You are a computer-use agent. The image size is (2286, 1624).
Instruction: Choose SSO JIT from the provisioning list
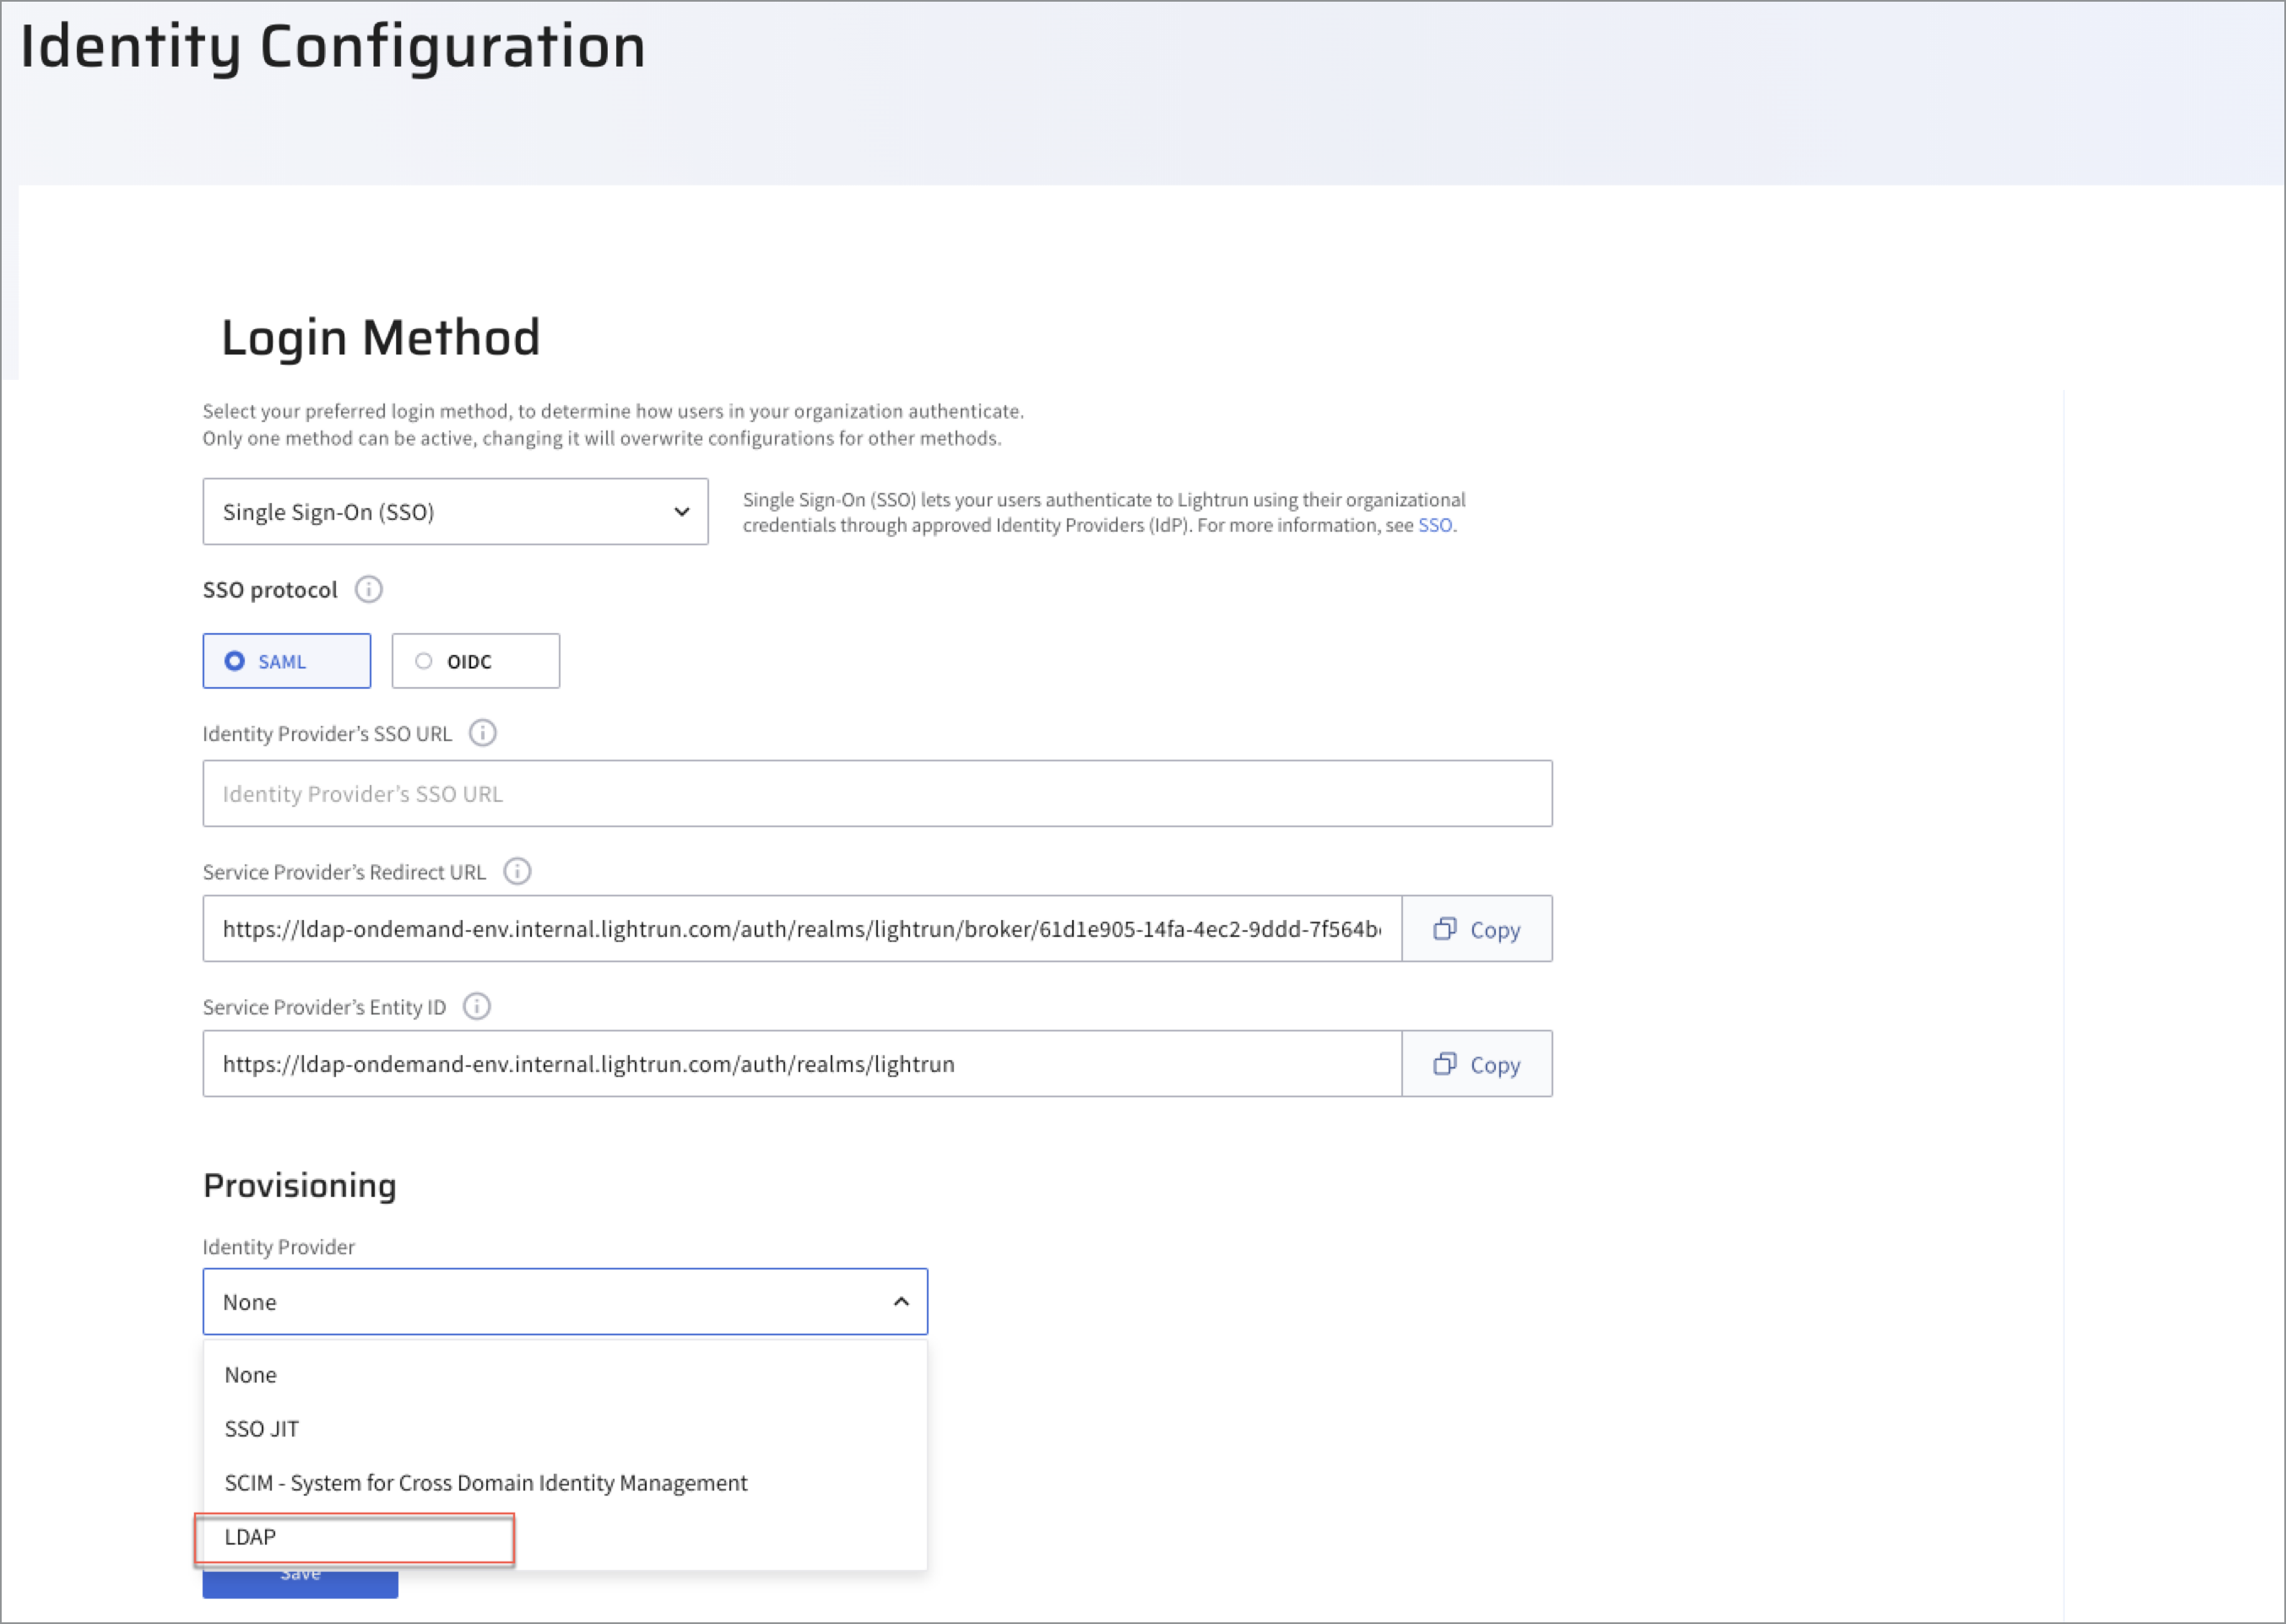pyautogui.click(x=262, y=1429)
